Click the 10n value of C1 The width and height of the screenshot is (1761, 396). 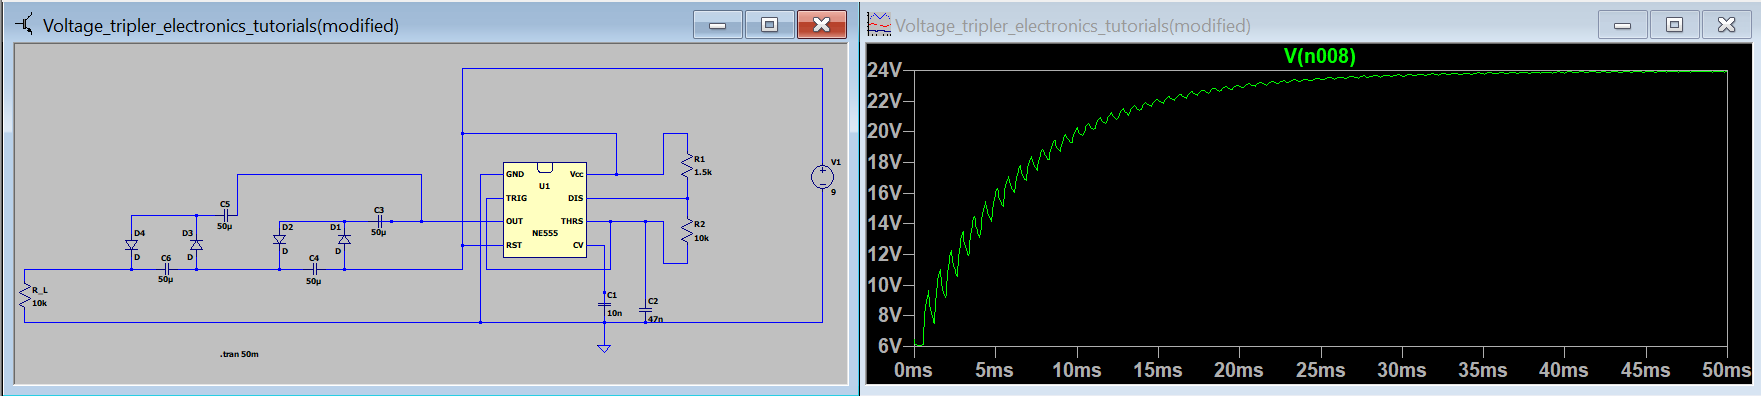pyautogui.click(x=614, y=313)
